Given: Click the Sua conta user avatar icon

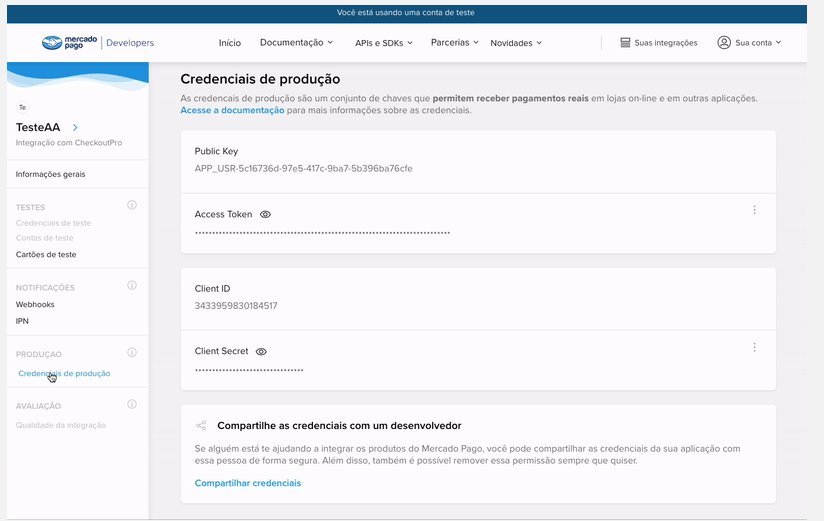Looking at the screenshot, I should pyautogui.click(x=724, y=43).
